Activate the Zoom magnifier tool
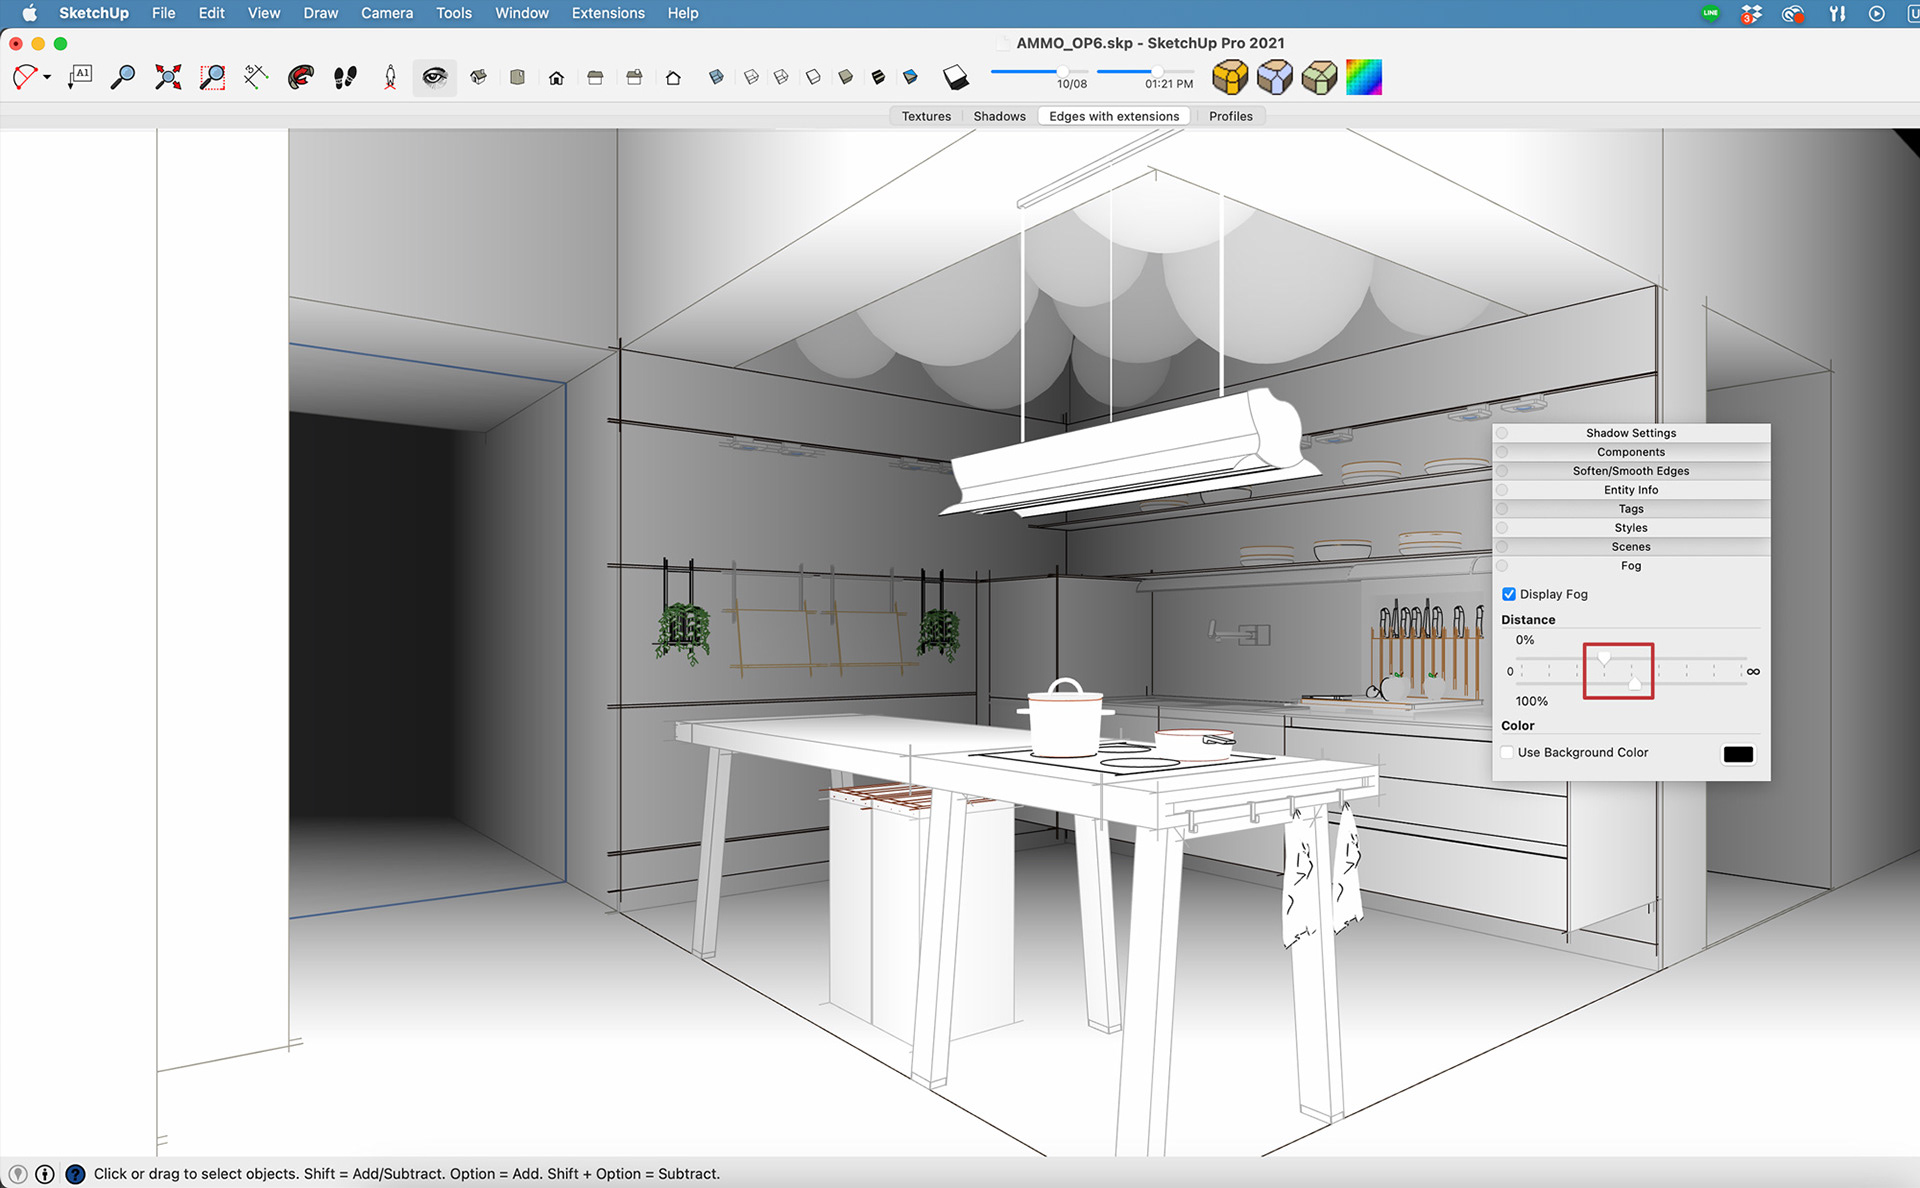 pos(123,77)
